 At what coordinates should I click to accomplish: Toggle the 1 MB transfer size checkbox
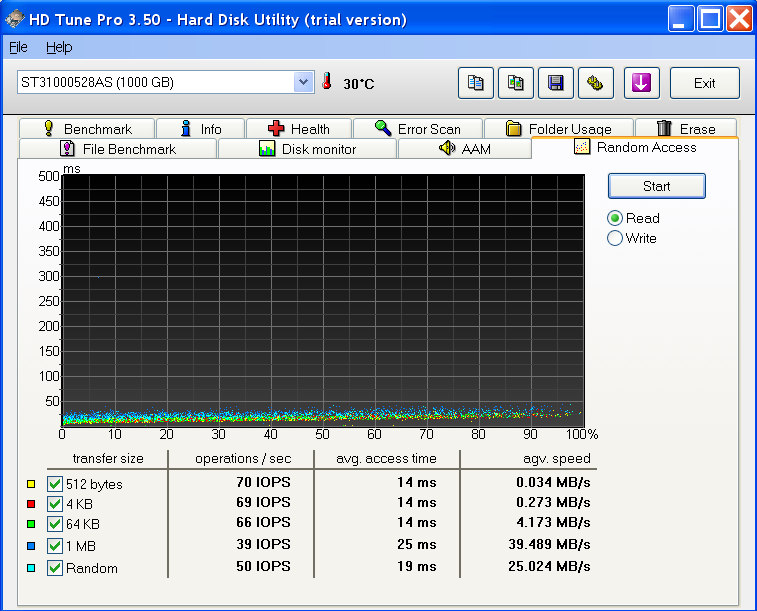(x=55, y=547)
